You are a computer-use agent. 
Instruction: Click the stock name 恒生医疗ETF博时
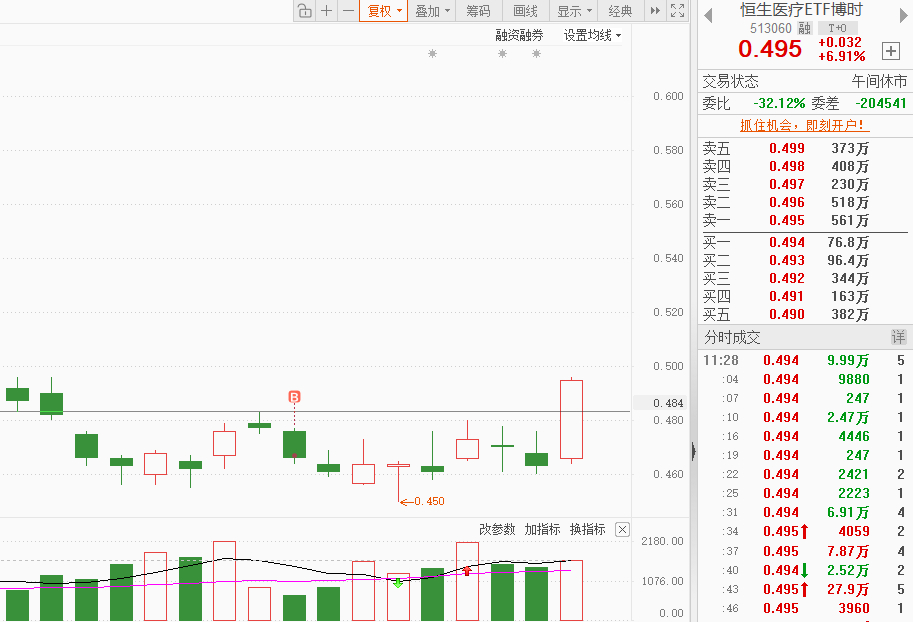click(801, 9)
